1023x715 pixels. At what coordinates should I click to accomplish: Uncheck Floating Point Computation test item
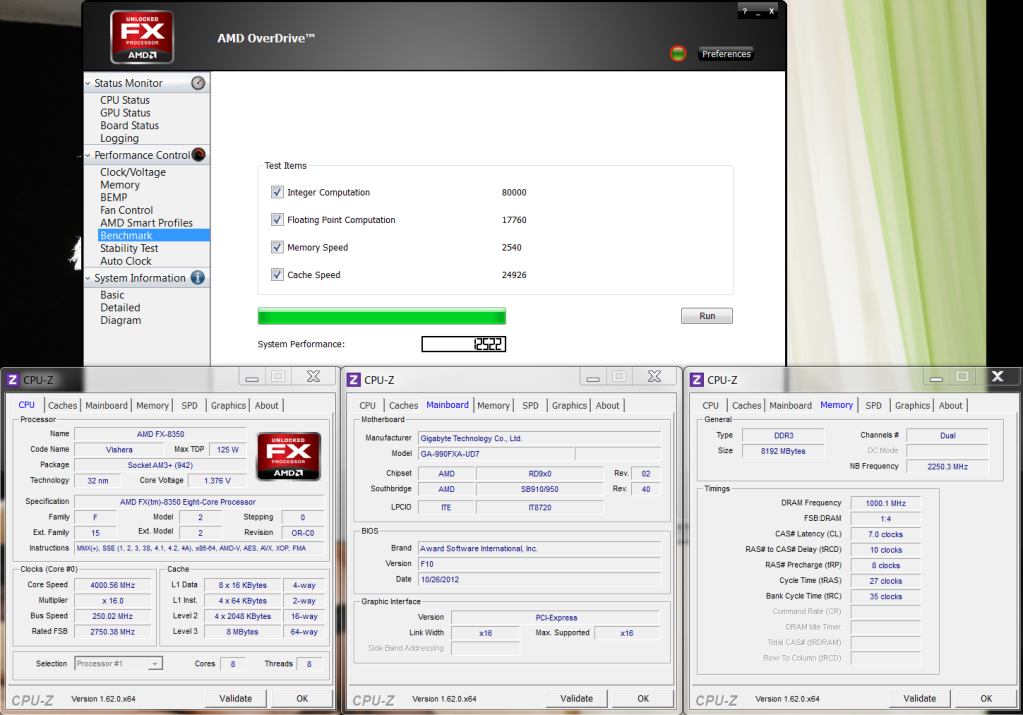click(x=277, y=219)
